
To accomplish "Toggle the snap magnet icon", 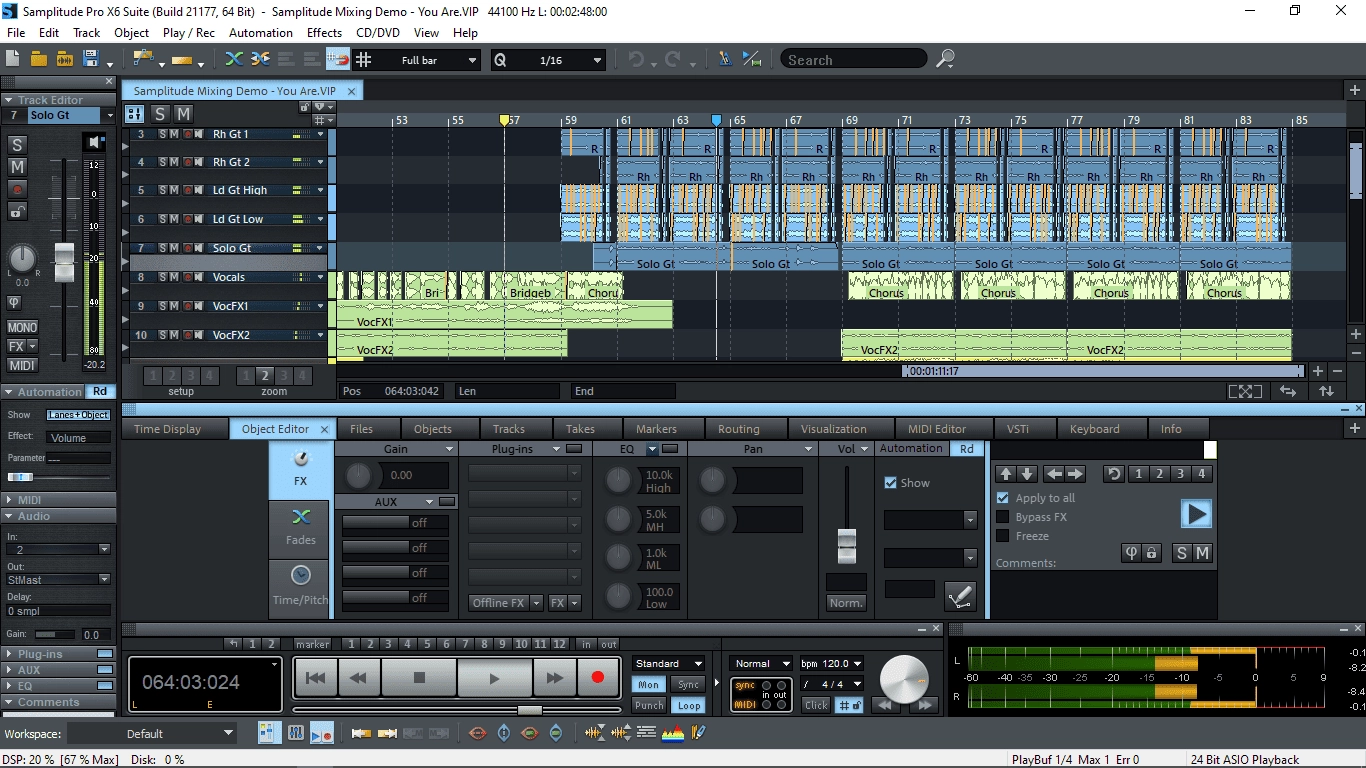I will [x=338, y=59].
